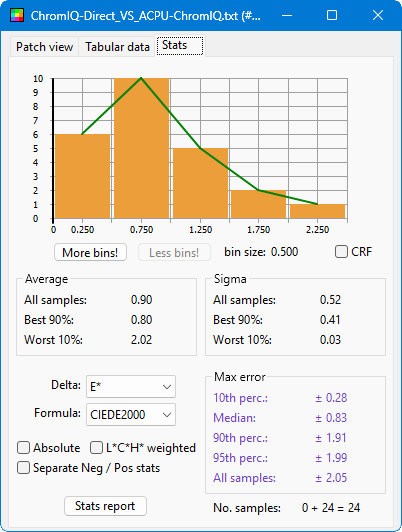Click the 95th perc. value ± 1.99
This screenshot has width=402, height=532.
[331, 458]
